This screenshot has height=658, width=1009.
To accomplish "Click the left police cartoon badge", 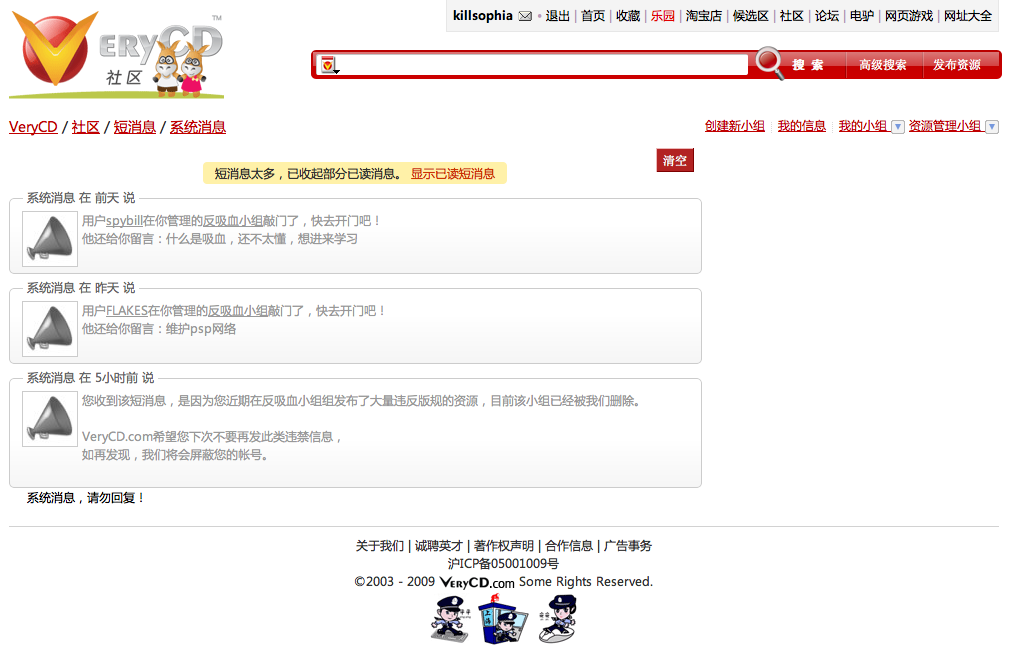I will pos(451,618).
